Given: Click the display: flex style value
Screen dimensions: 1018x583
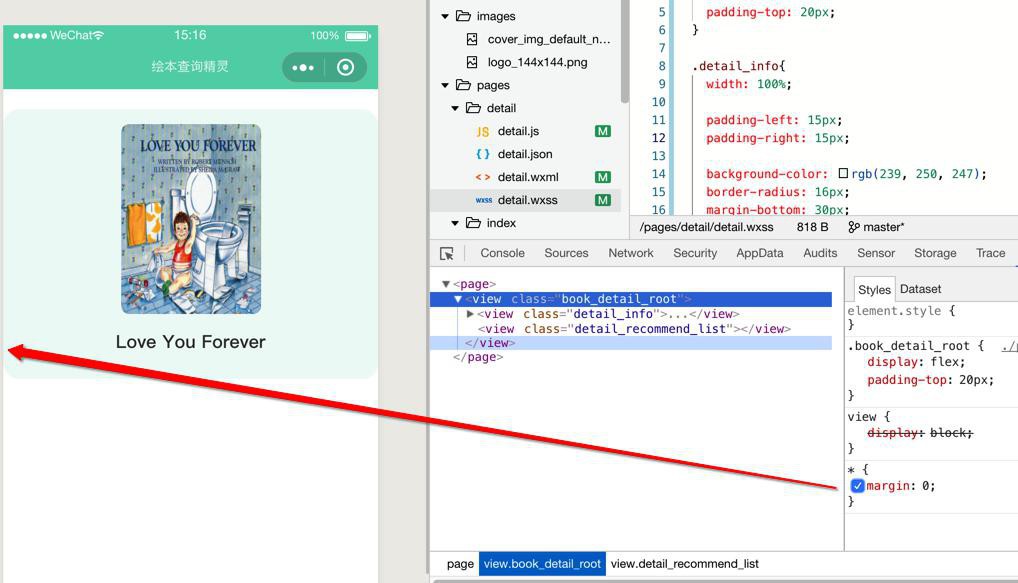Looking at the screenshot, I should coord(947,362).
